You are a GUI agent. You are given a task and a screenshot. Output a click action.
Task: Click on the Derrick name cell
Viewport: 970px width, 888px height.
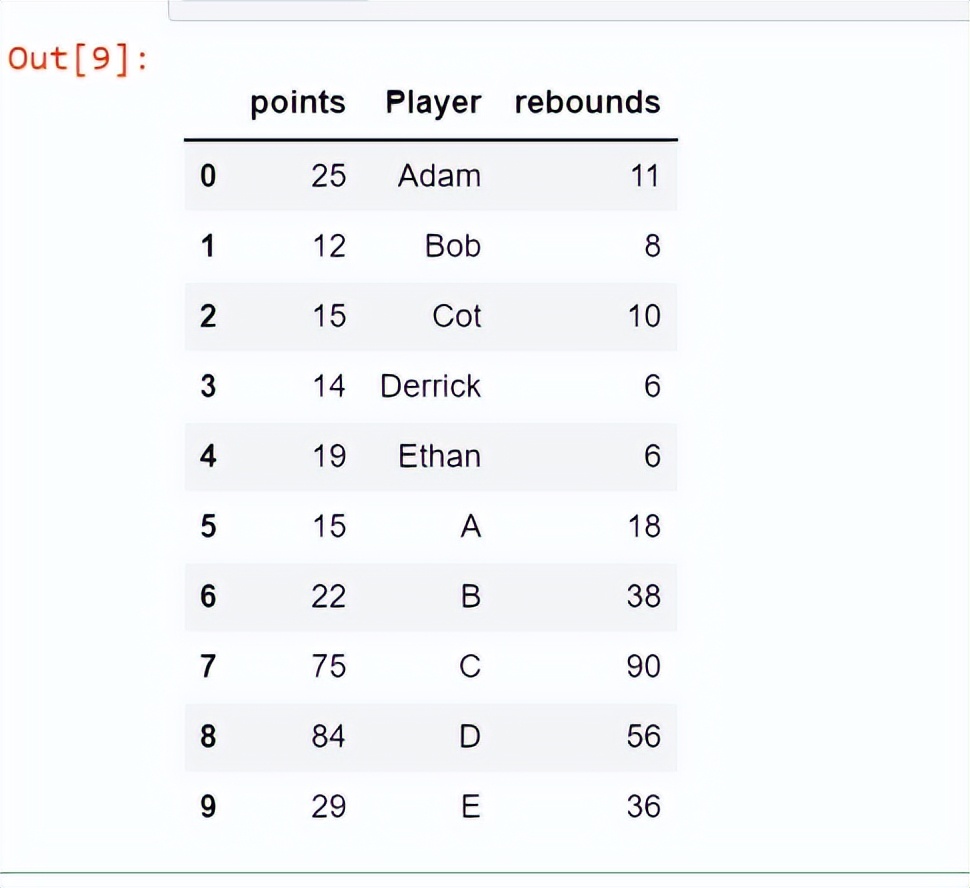(431, 386)
